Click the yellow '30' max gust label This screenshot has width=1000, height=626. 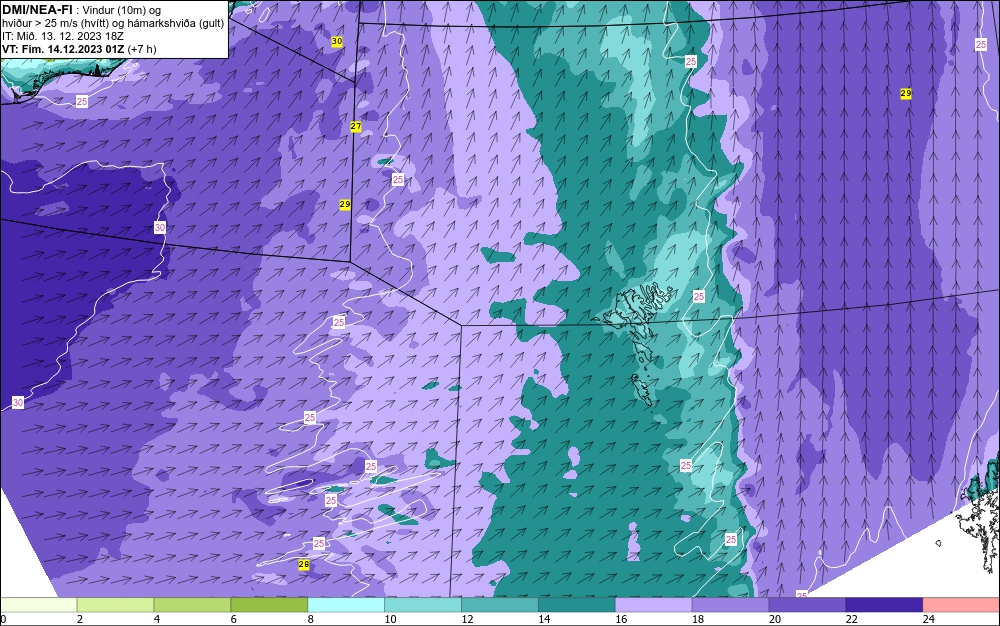[x=337, y=41]
